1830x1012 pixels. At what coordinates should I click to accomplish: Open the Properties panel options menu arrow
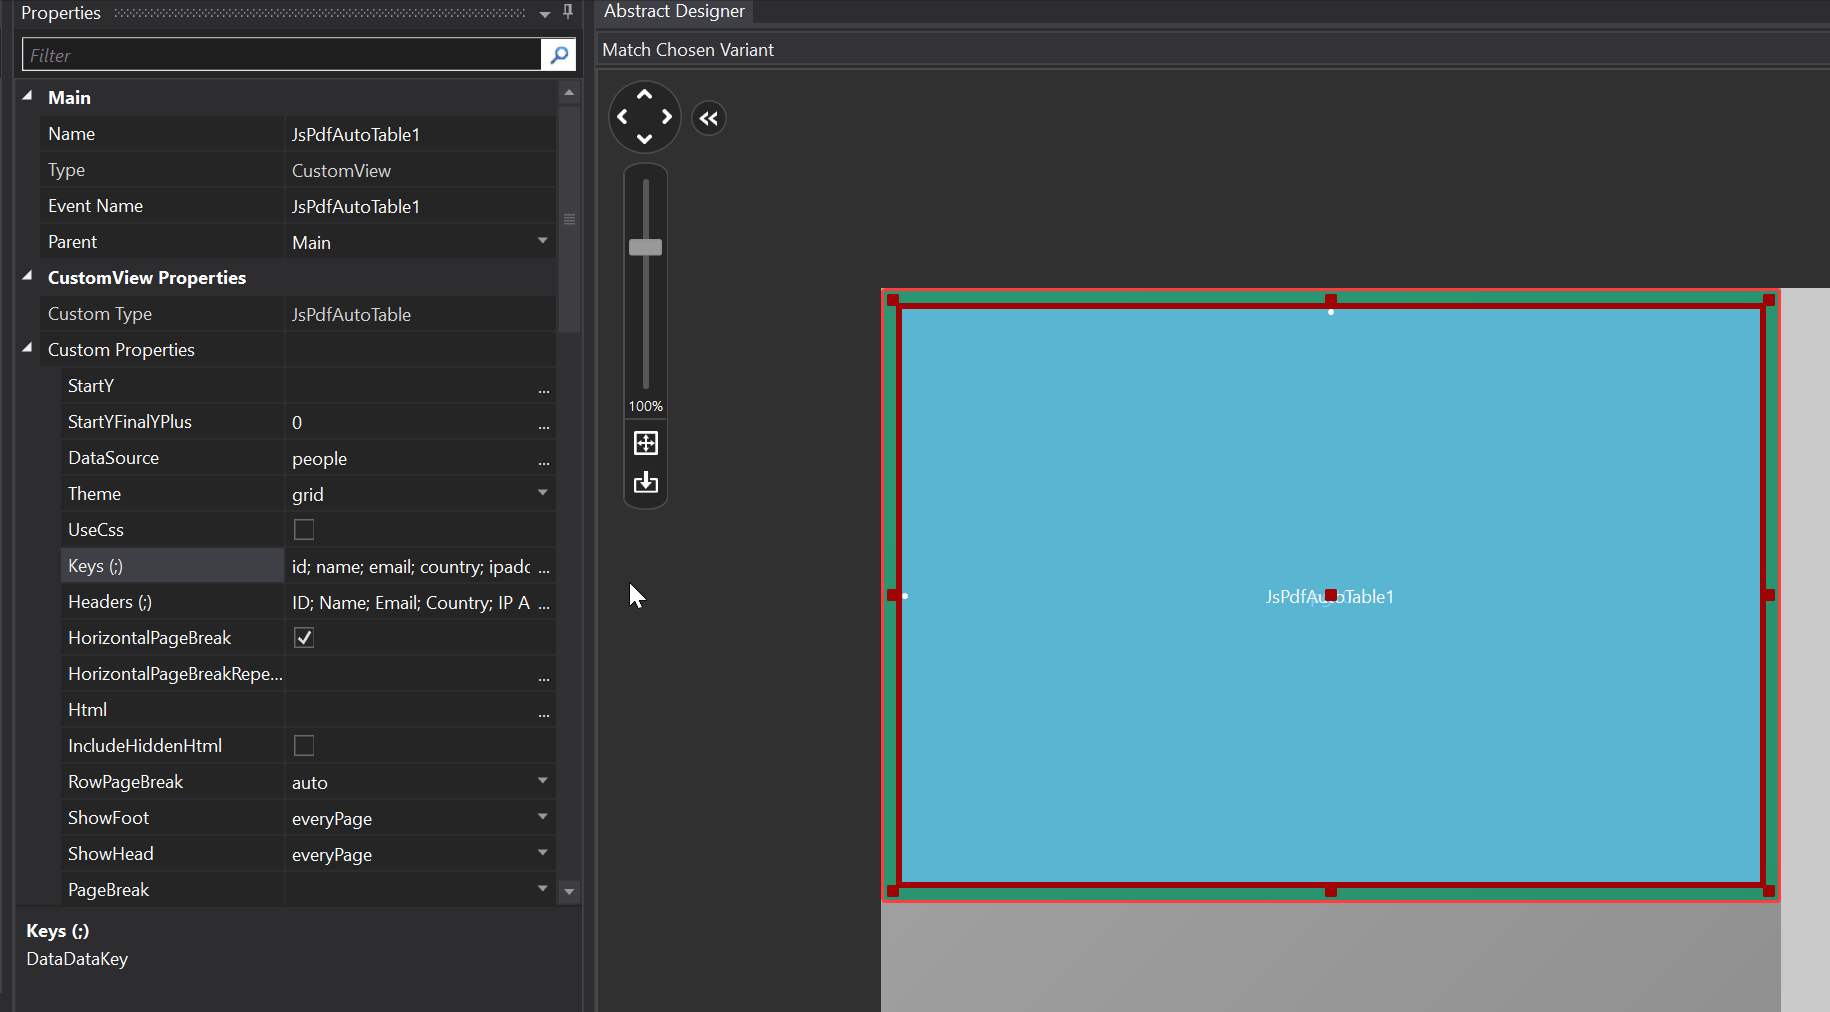tap(545, 14)
